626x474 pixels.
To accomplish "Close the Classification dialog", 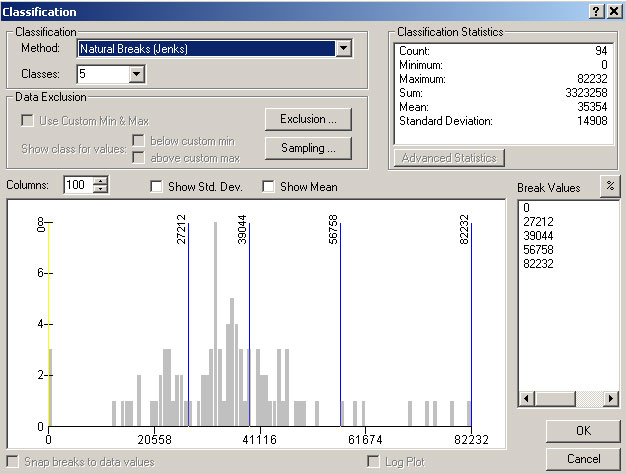I will pos(614,12).
